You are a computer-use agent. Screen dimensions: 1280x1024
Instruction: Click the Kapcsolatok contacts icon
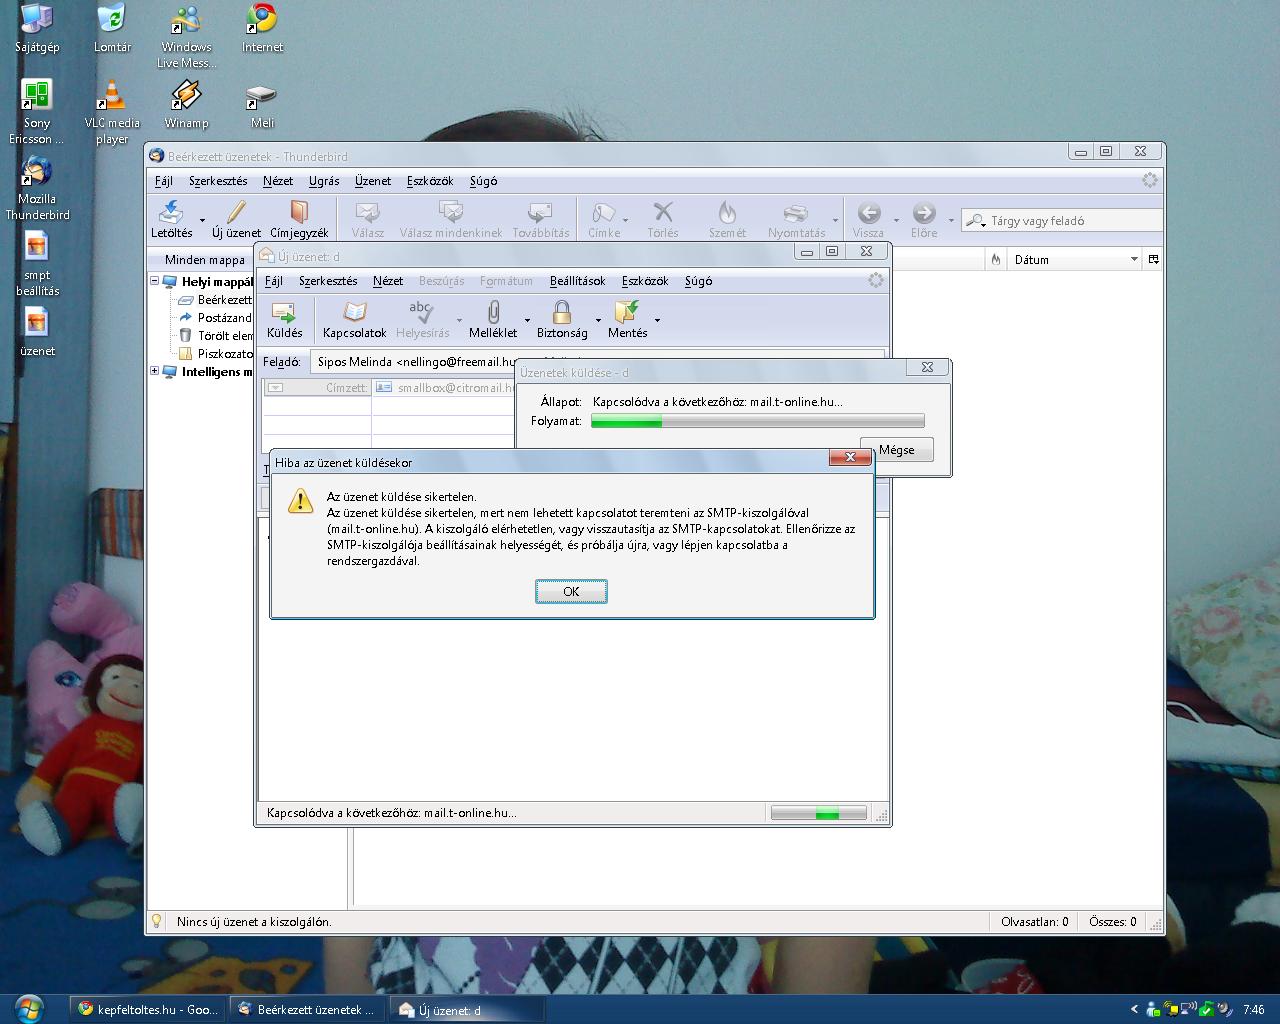coord(354,312)
